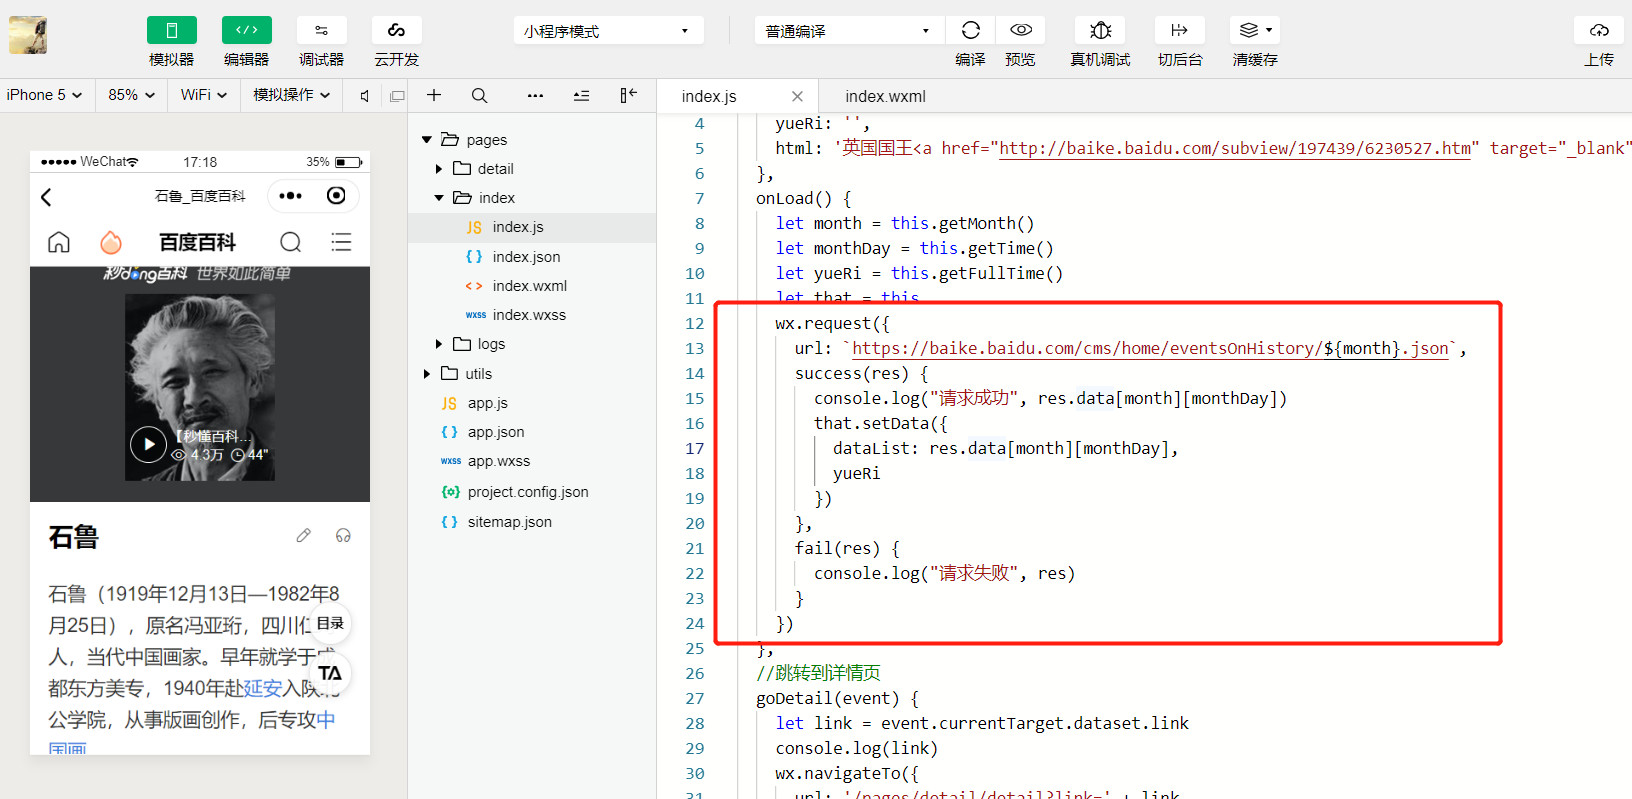The image size is (1632, 799).
Task: Open the Clear cache (清缓存) dropdown
Action: tap(1254, 30)
